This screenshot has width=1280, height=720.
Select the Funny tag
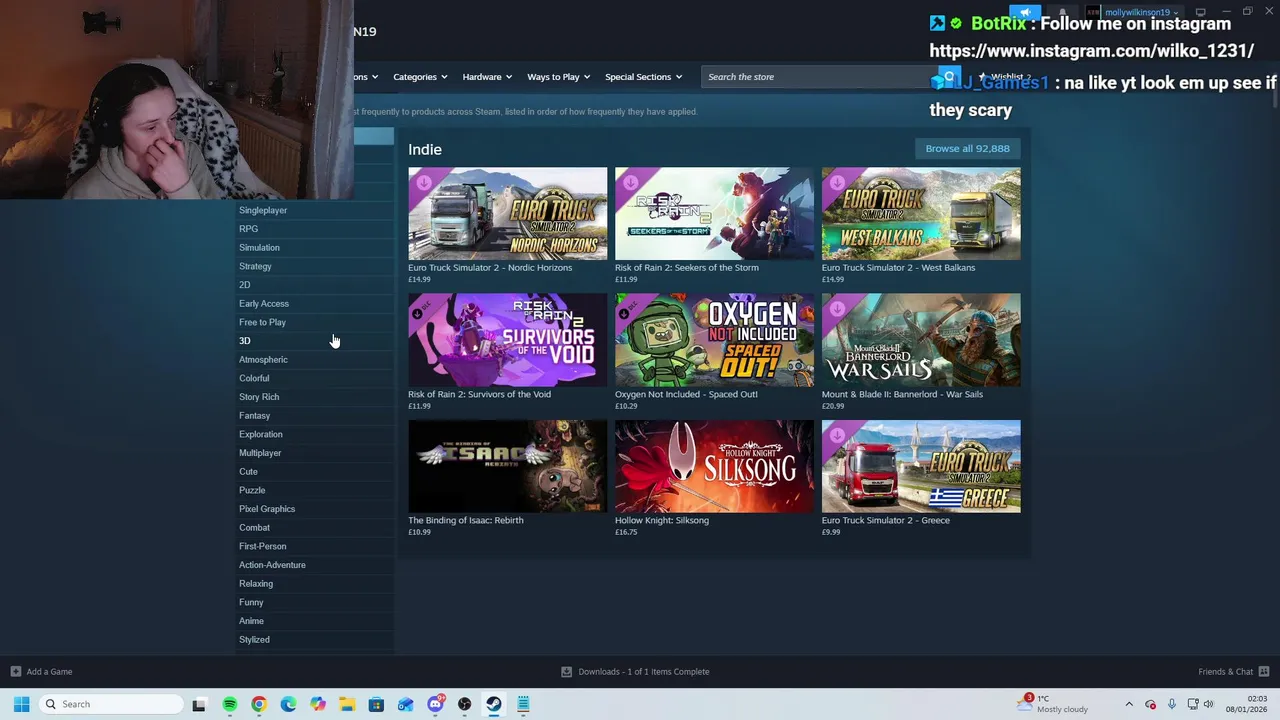pyautogui.click(x=314, y=602)
